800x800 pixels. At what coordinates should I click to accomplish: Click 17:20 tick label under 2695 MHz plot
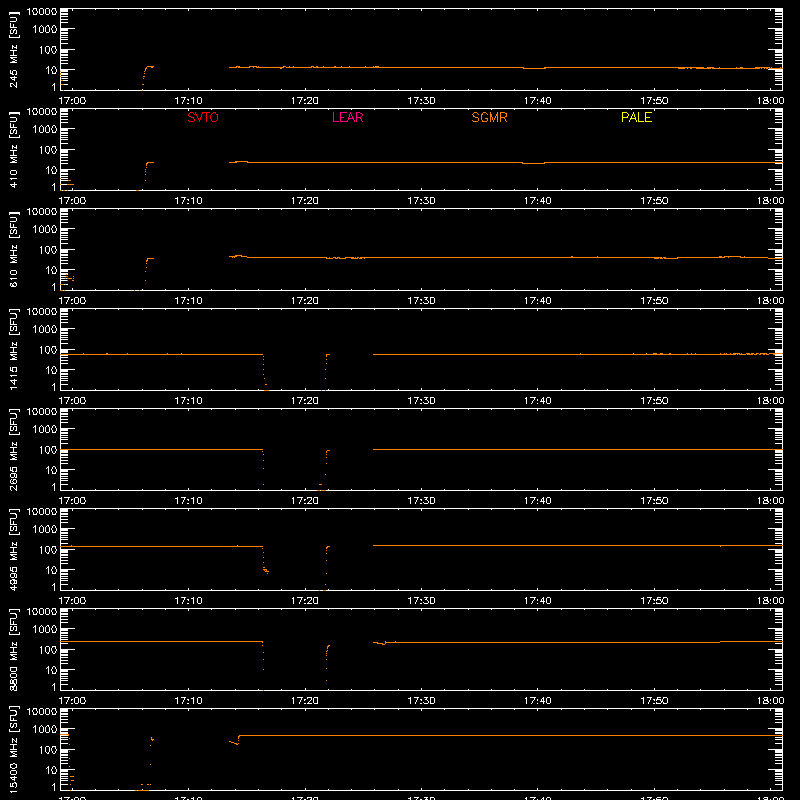pyautogui.click(x=305, y=501)
